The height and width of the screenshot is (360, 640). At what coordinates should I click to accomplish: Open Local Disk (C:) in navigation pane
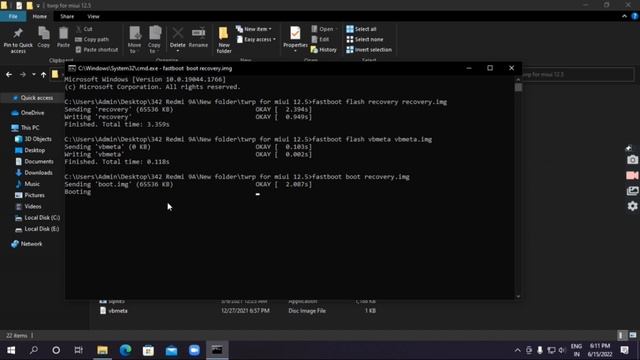[37, 218]
